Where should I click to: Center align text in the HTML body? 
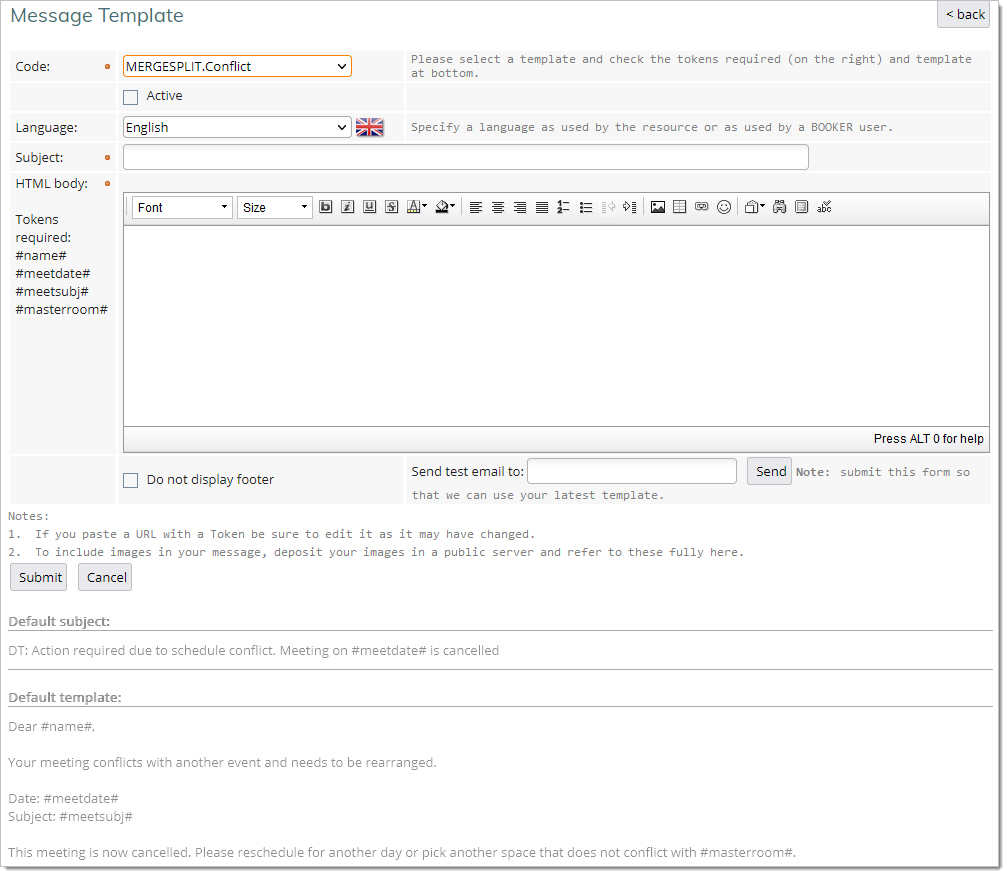(x=498, y=207)
